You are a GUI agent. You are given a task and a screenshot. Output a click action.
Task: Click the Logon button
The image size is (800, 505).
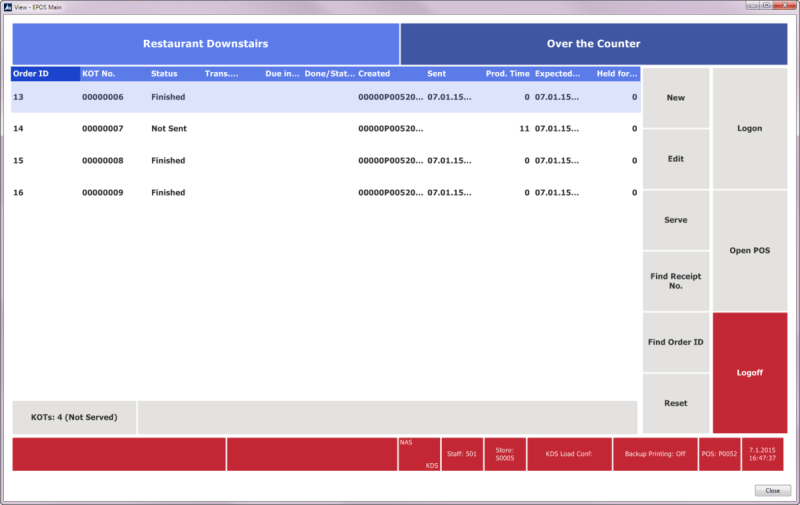(x=749, y=128)
